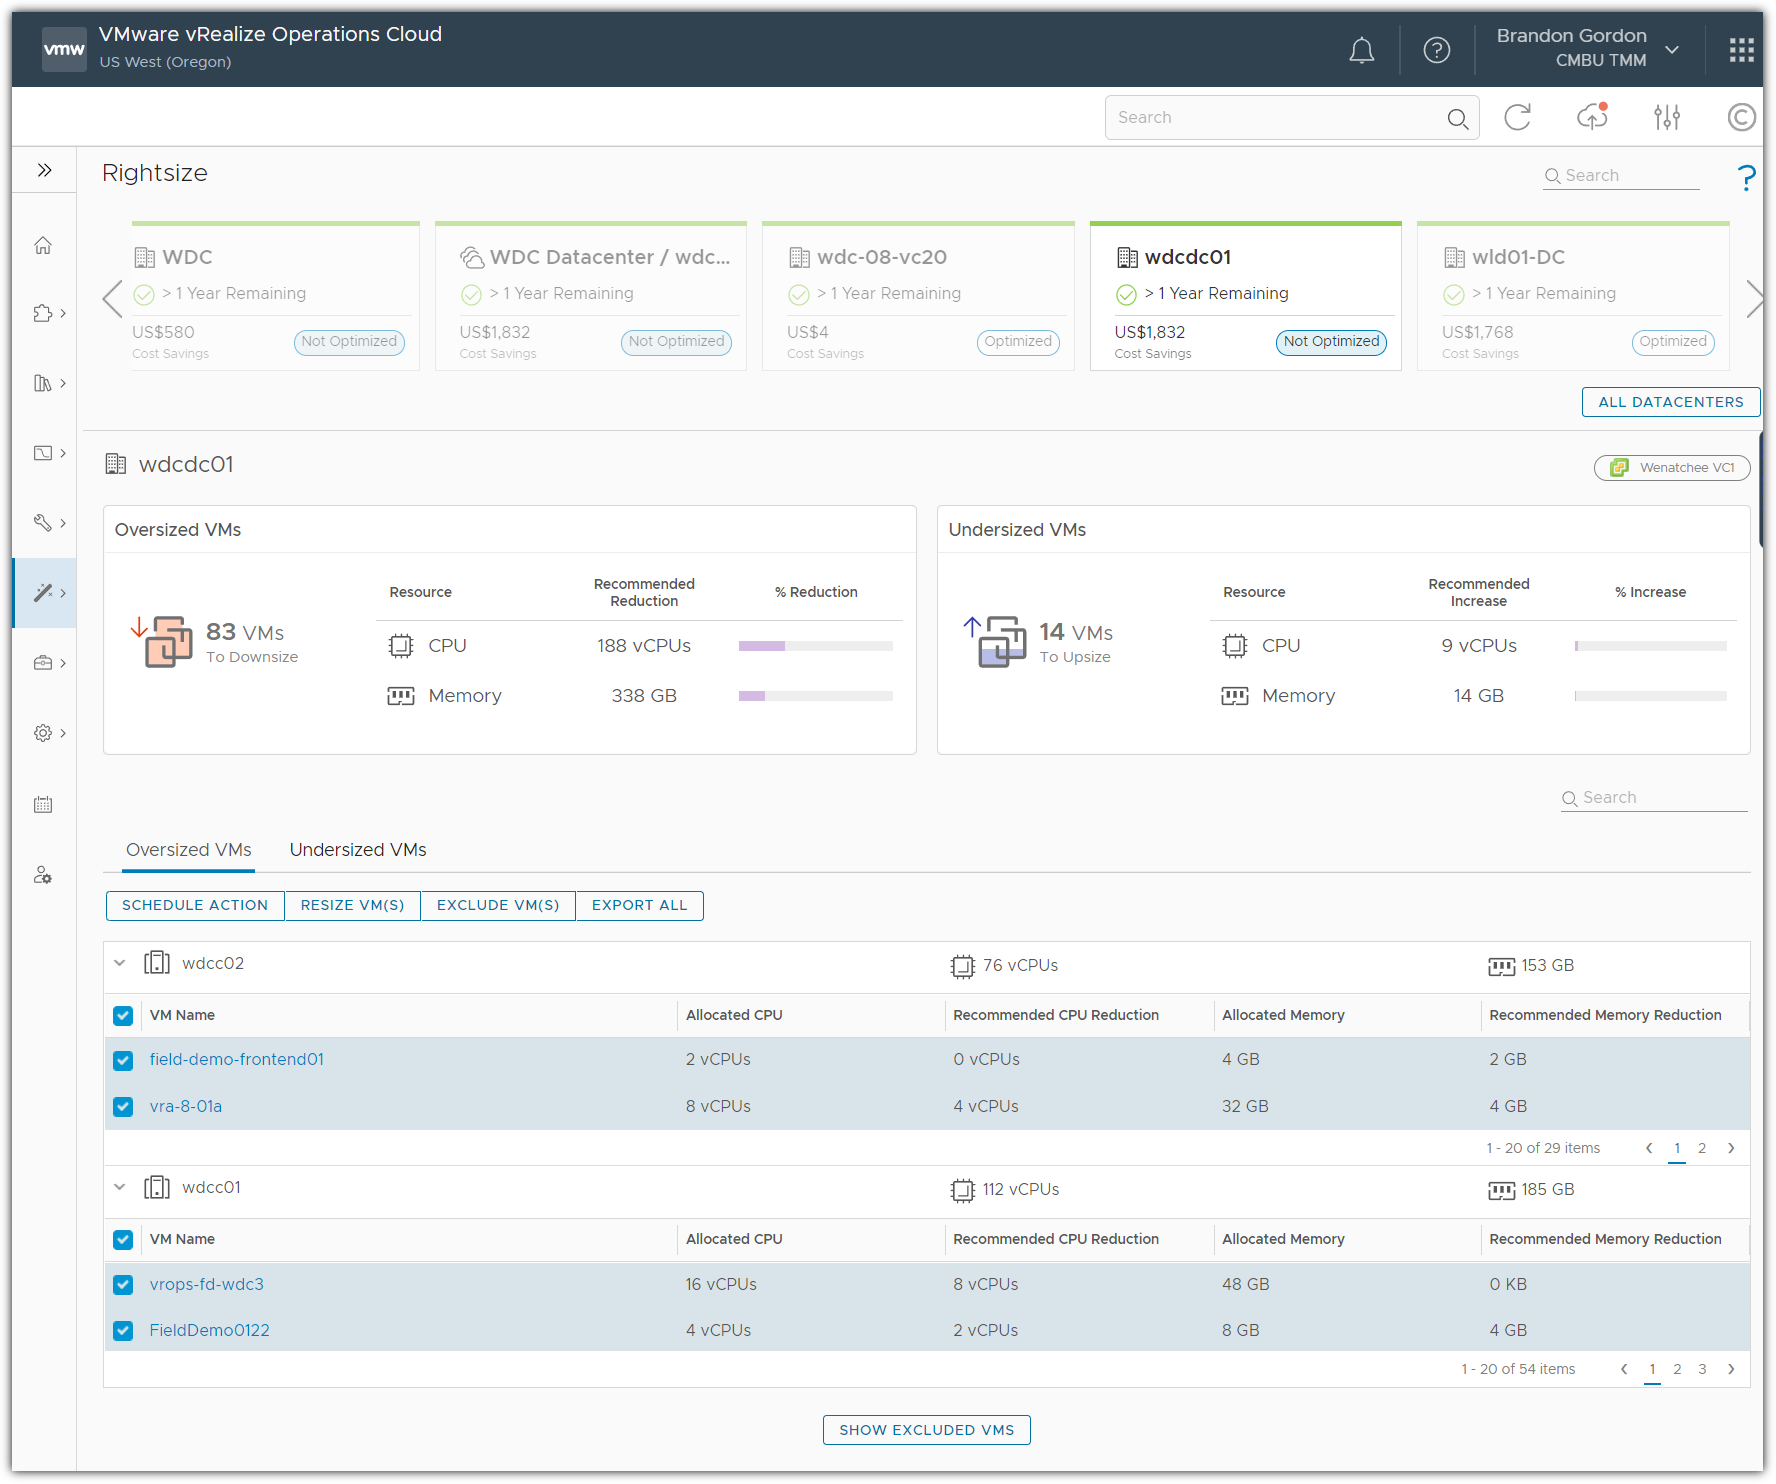Go to page 3 of wdcc01 items

pos(1702,1369)
